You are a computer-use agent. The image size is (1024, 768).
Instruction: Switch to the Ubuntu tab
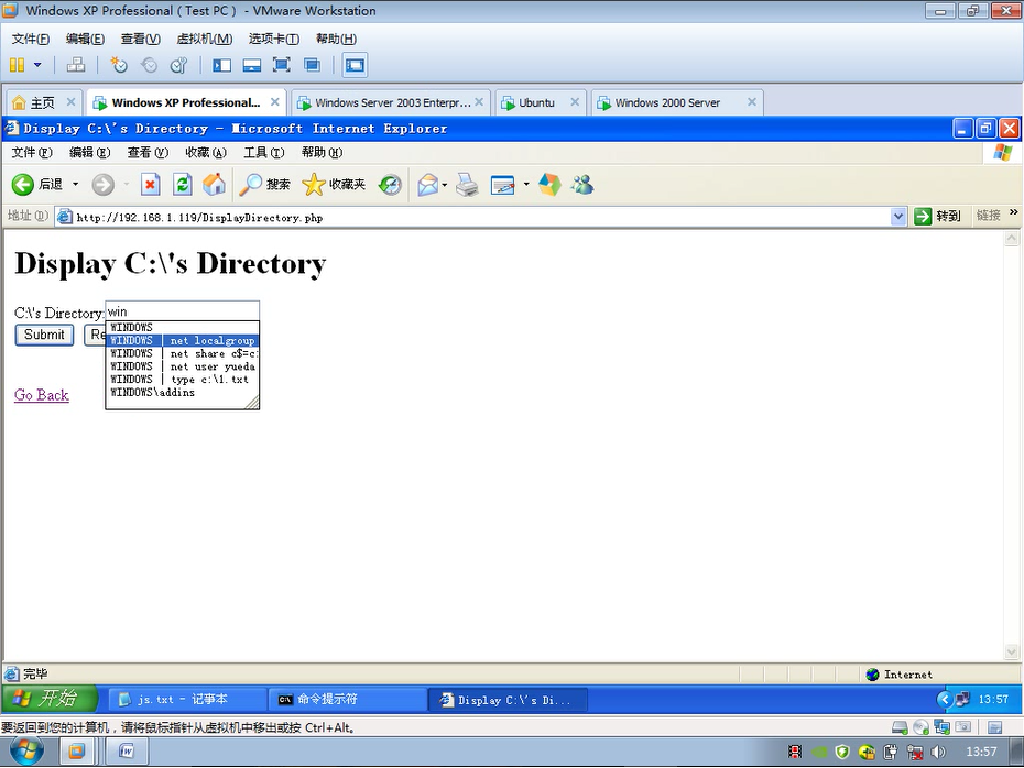tap(536, 103)
